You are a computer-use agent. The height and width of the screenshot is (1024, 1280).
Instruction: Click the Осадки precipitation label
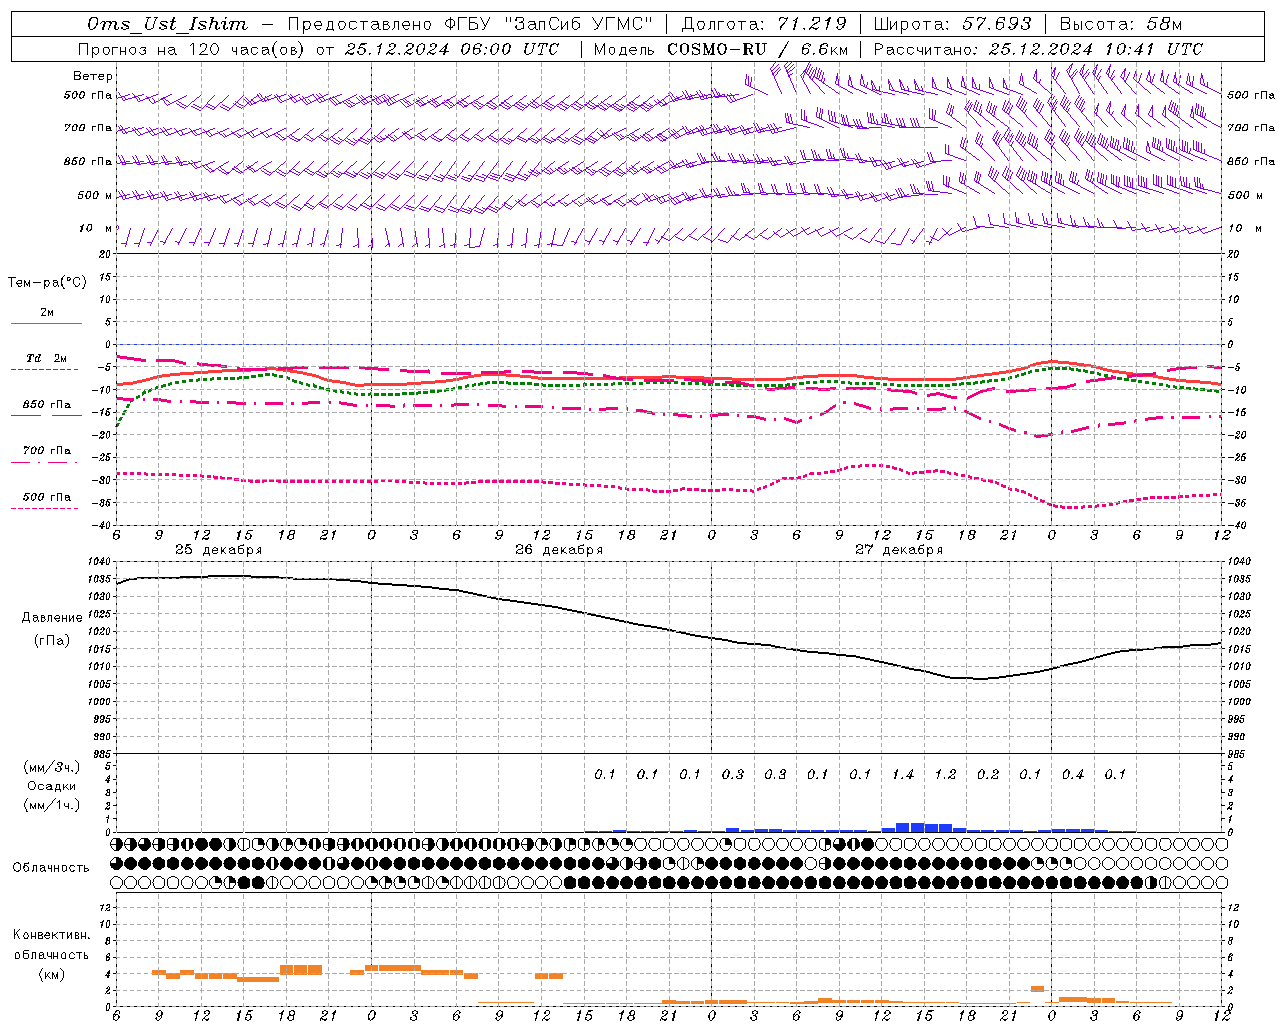tap(52, 786)
